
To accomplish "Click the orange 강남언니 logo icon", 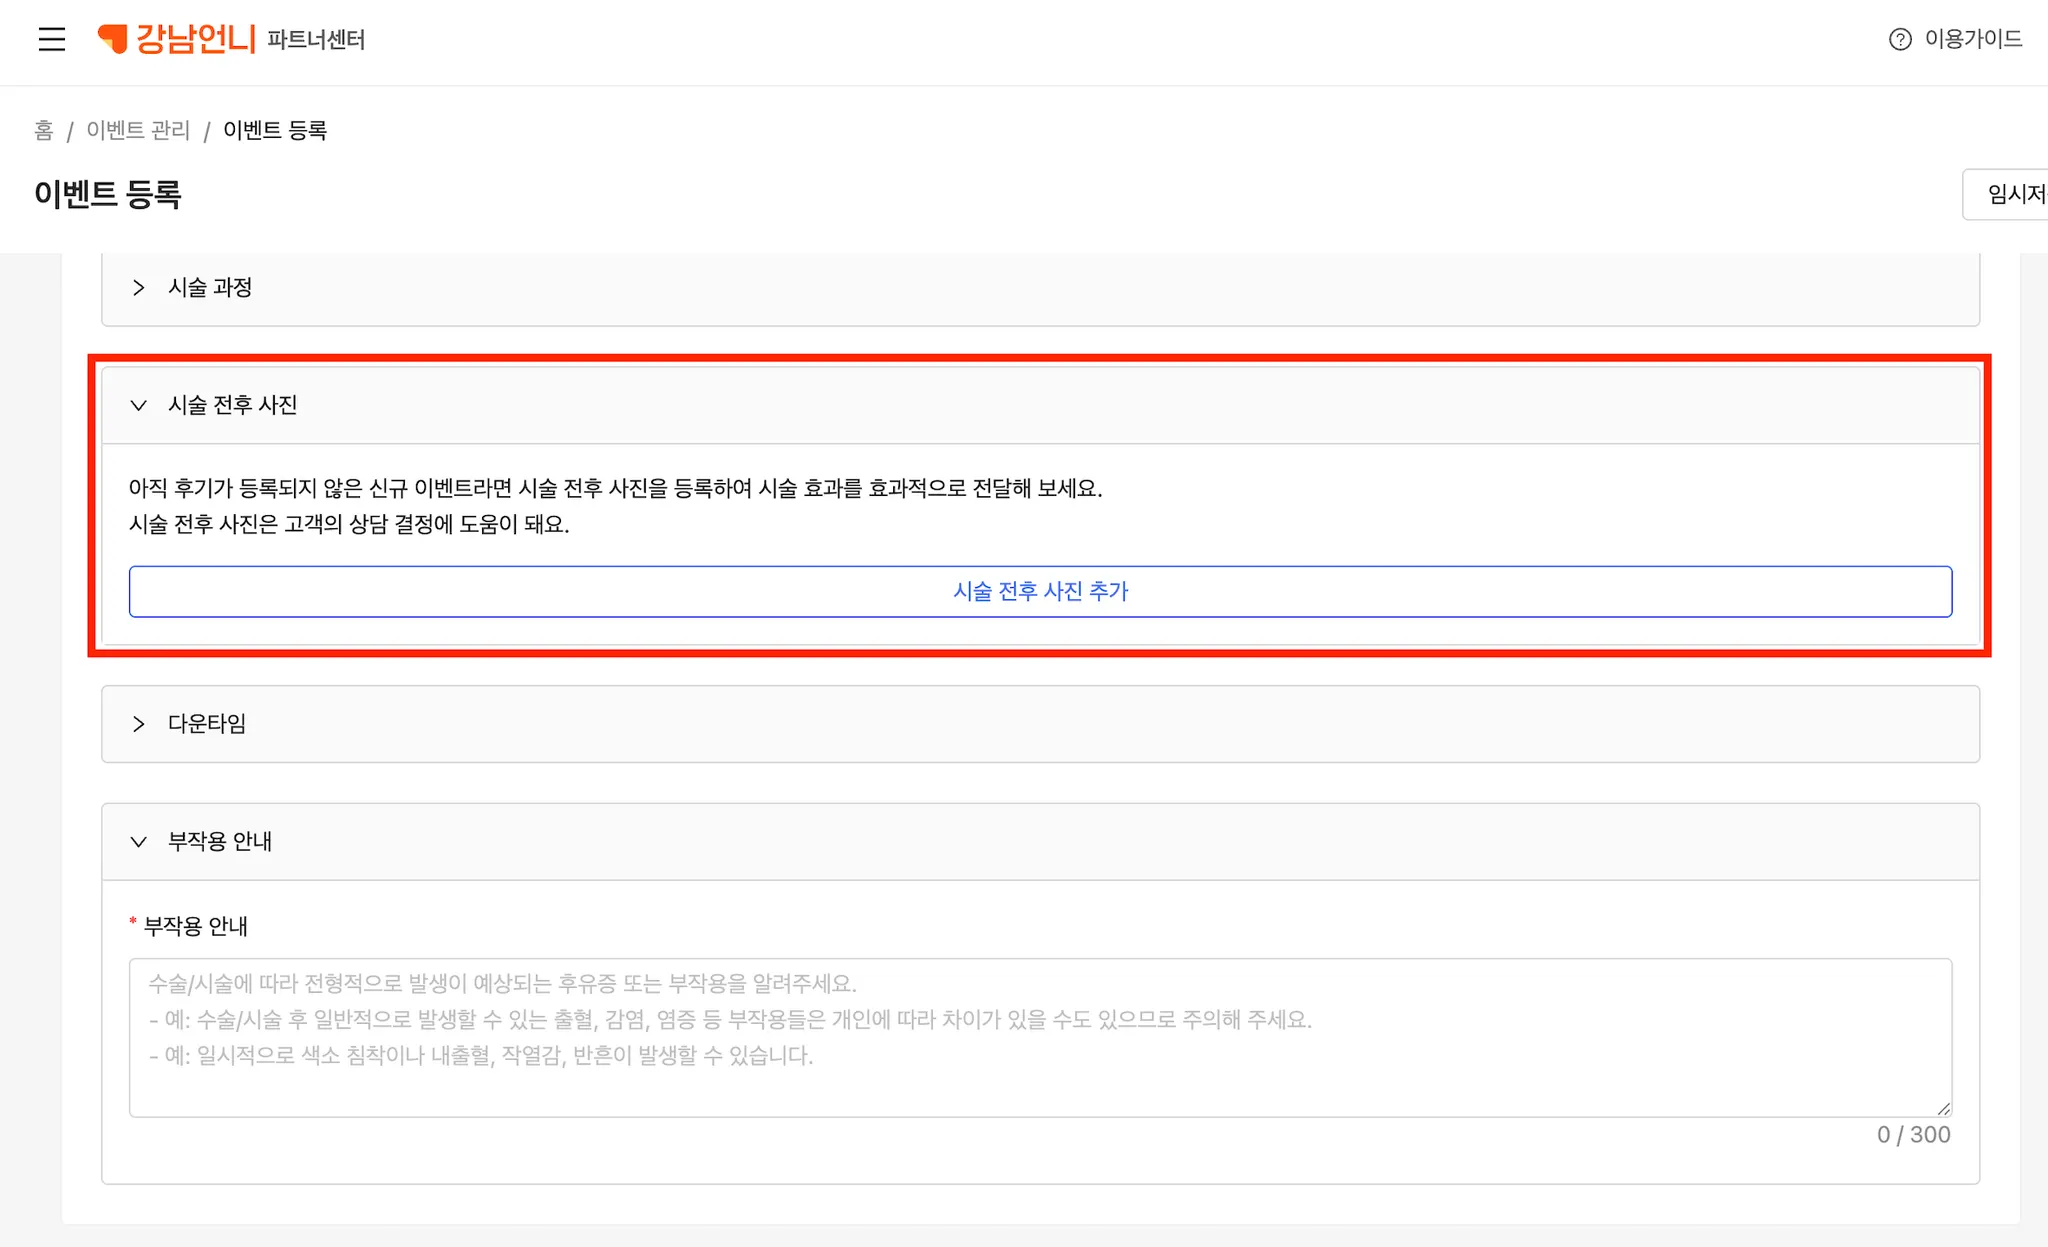I will coord(113,38).
